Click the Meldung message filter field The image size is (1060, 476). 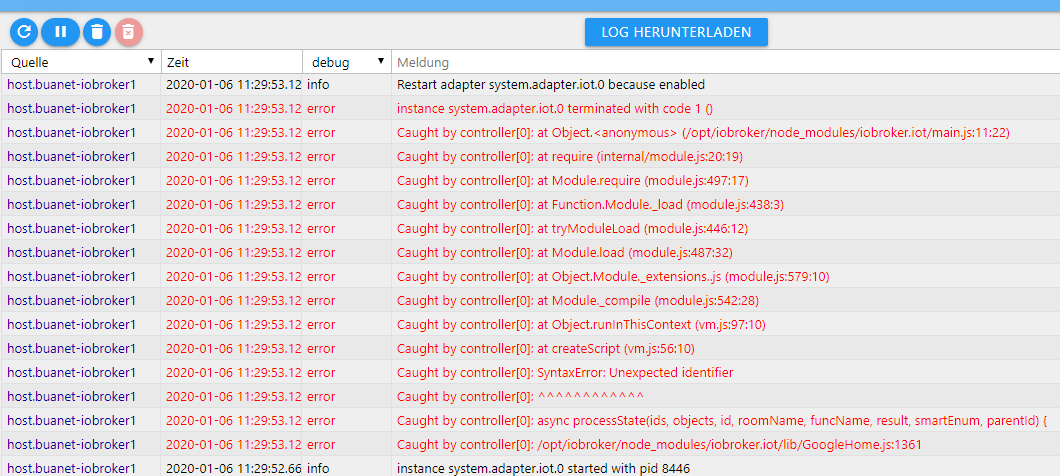(x=725, y=62)
